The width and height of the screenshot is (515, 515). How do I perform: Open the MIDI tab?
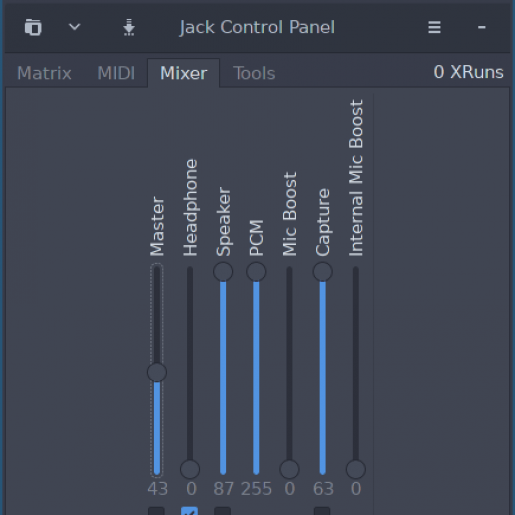click(x=116, y=73)
